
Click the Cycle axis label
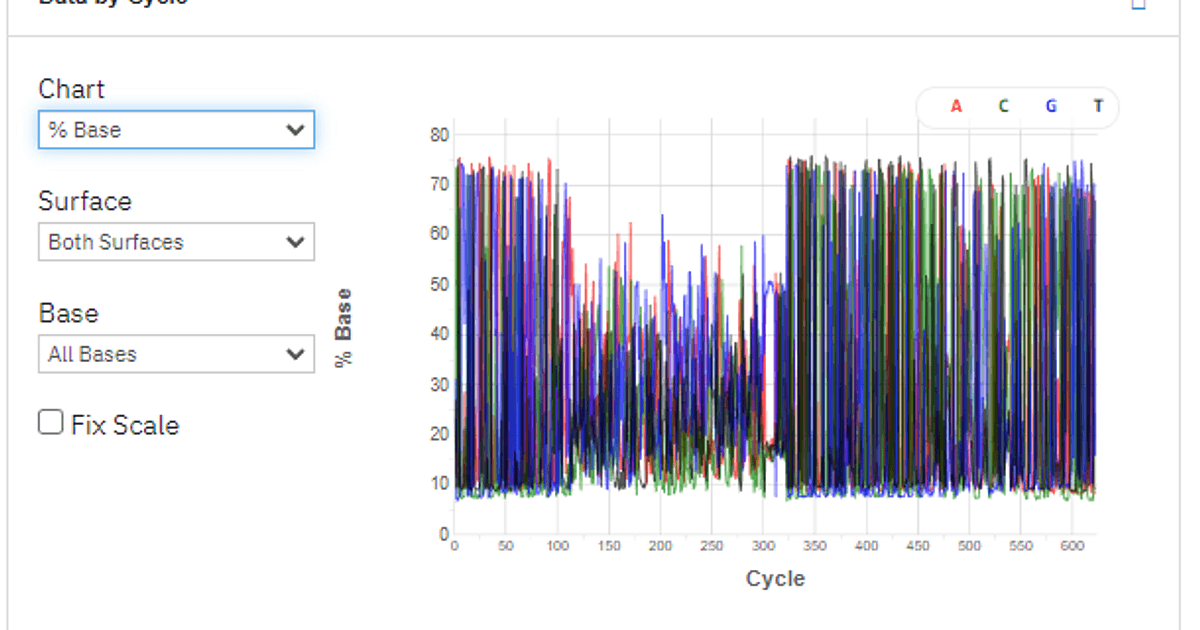[x=775, y=578]
